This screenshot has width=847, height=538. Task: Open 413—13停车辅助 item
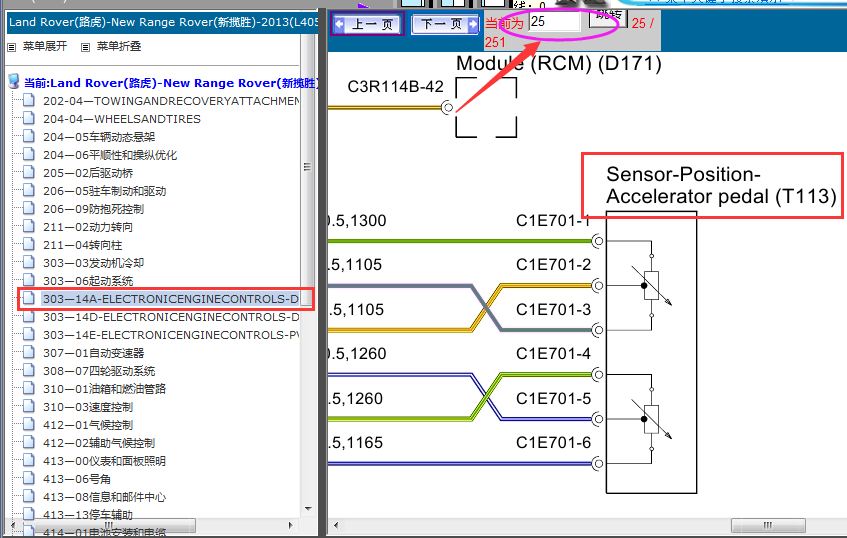point(88,515)
